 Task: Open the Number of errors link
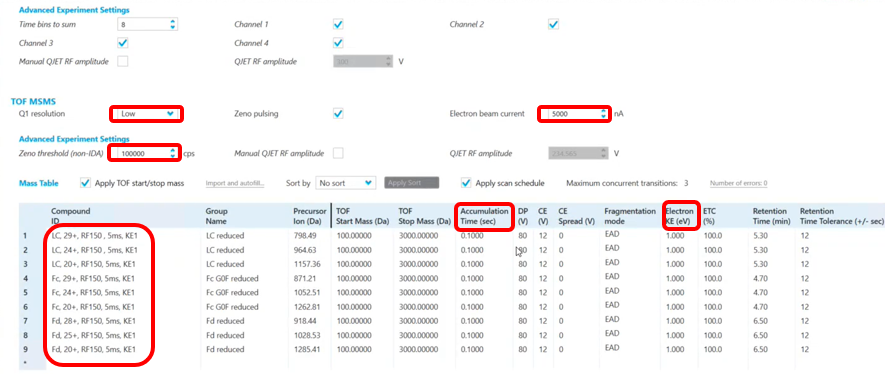[x=738, y=183]
